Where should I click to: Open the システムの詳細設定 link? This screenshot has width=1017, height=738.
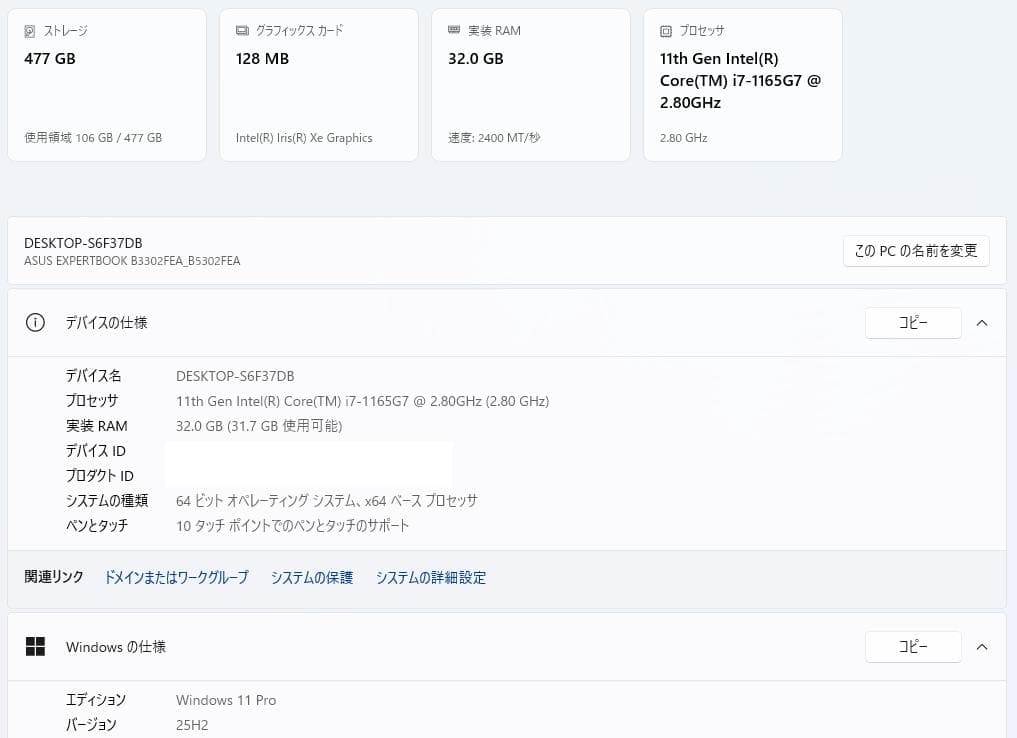[x=430, y=577]
